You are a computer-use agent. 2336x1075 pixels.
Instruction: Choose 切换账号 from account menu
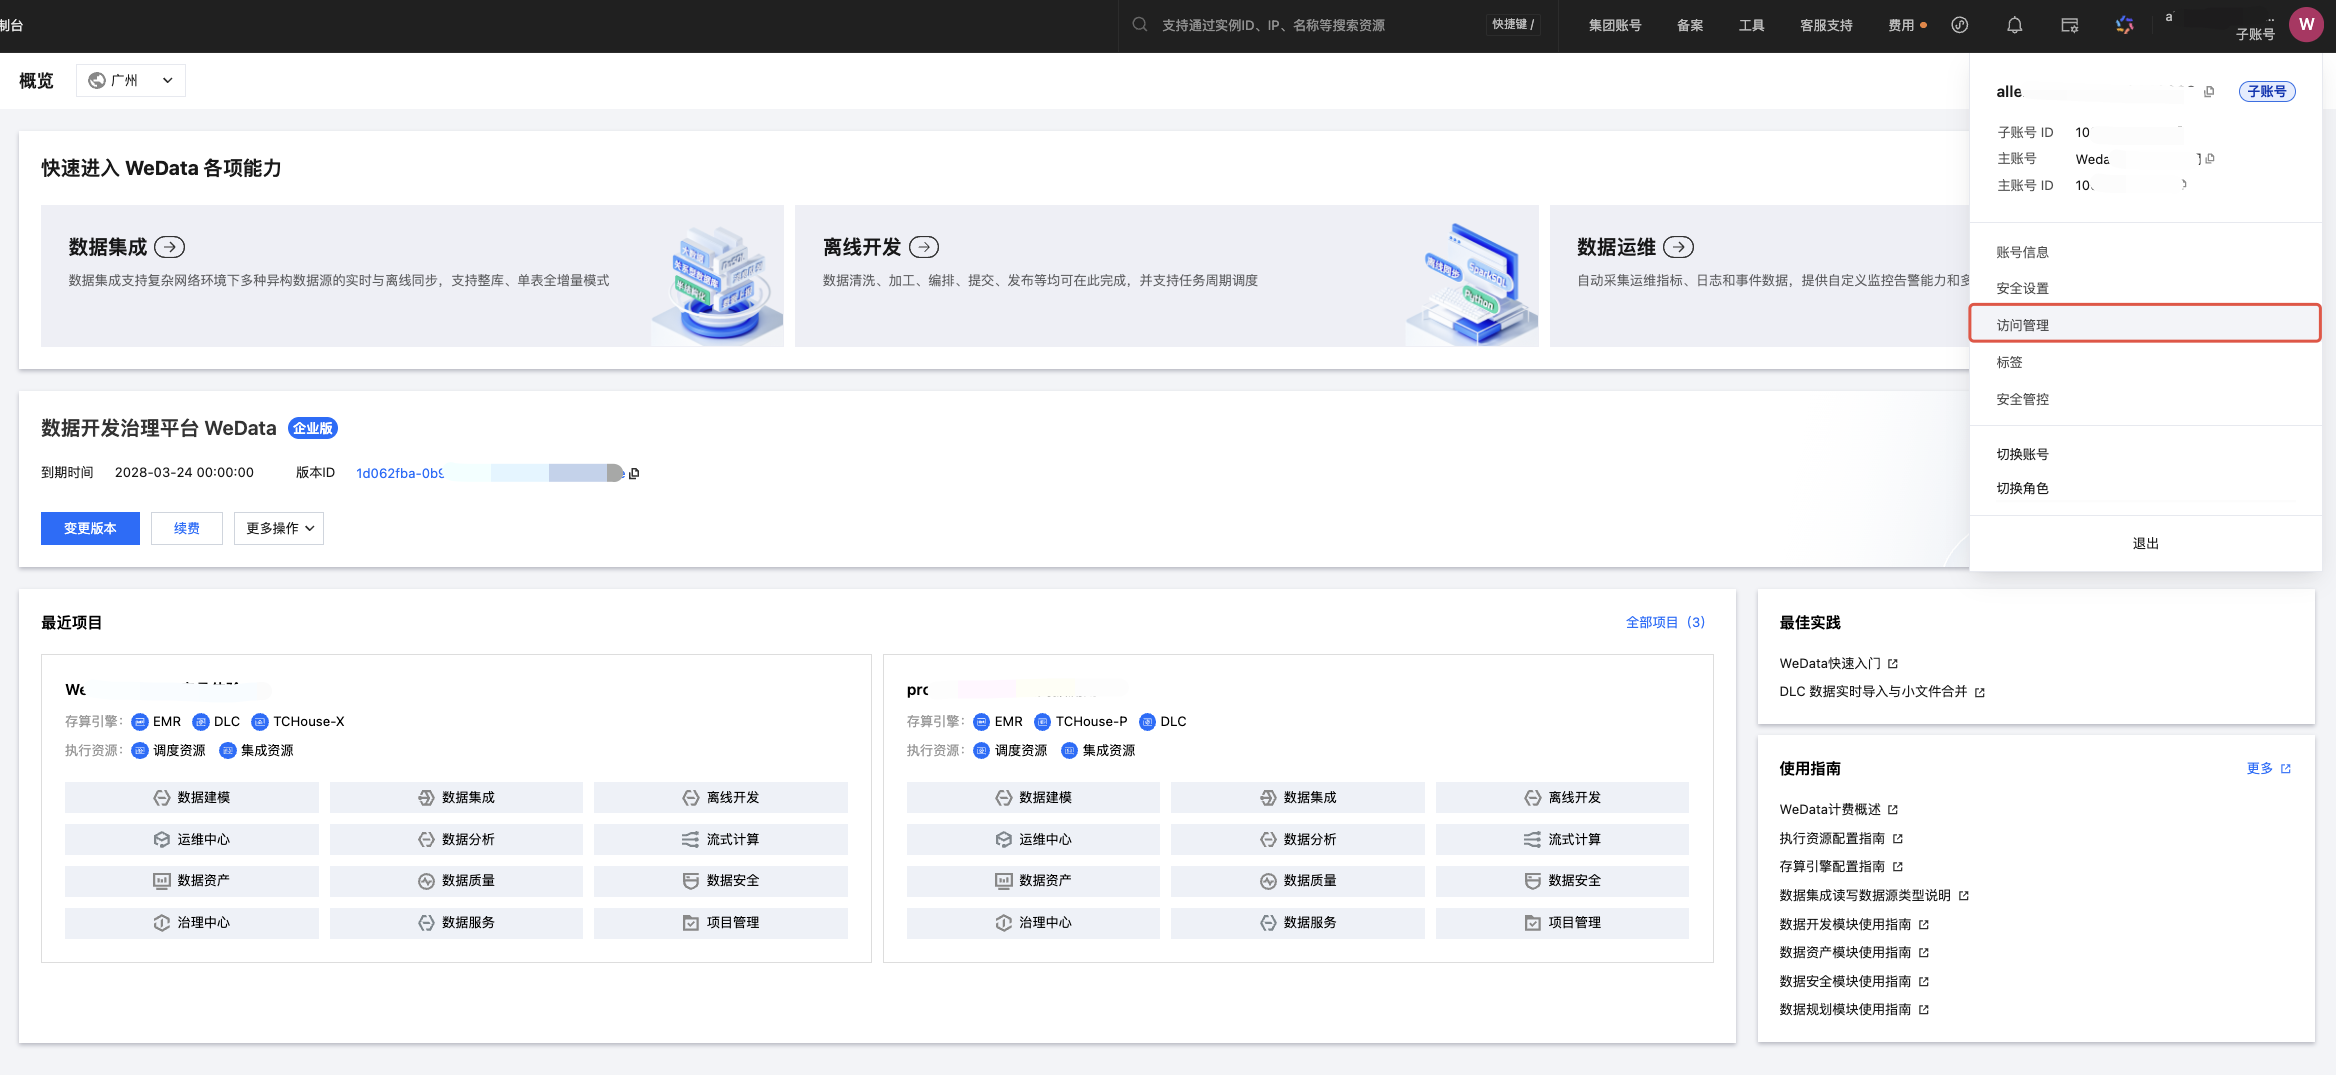click(x=2022, y=454)
